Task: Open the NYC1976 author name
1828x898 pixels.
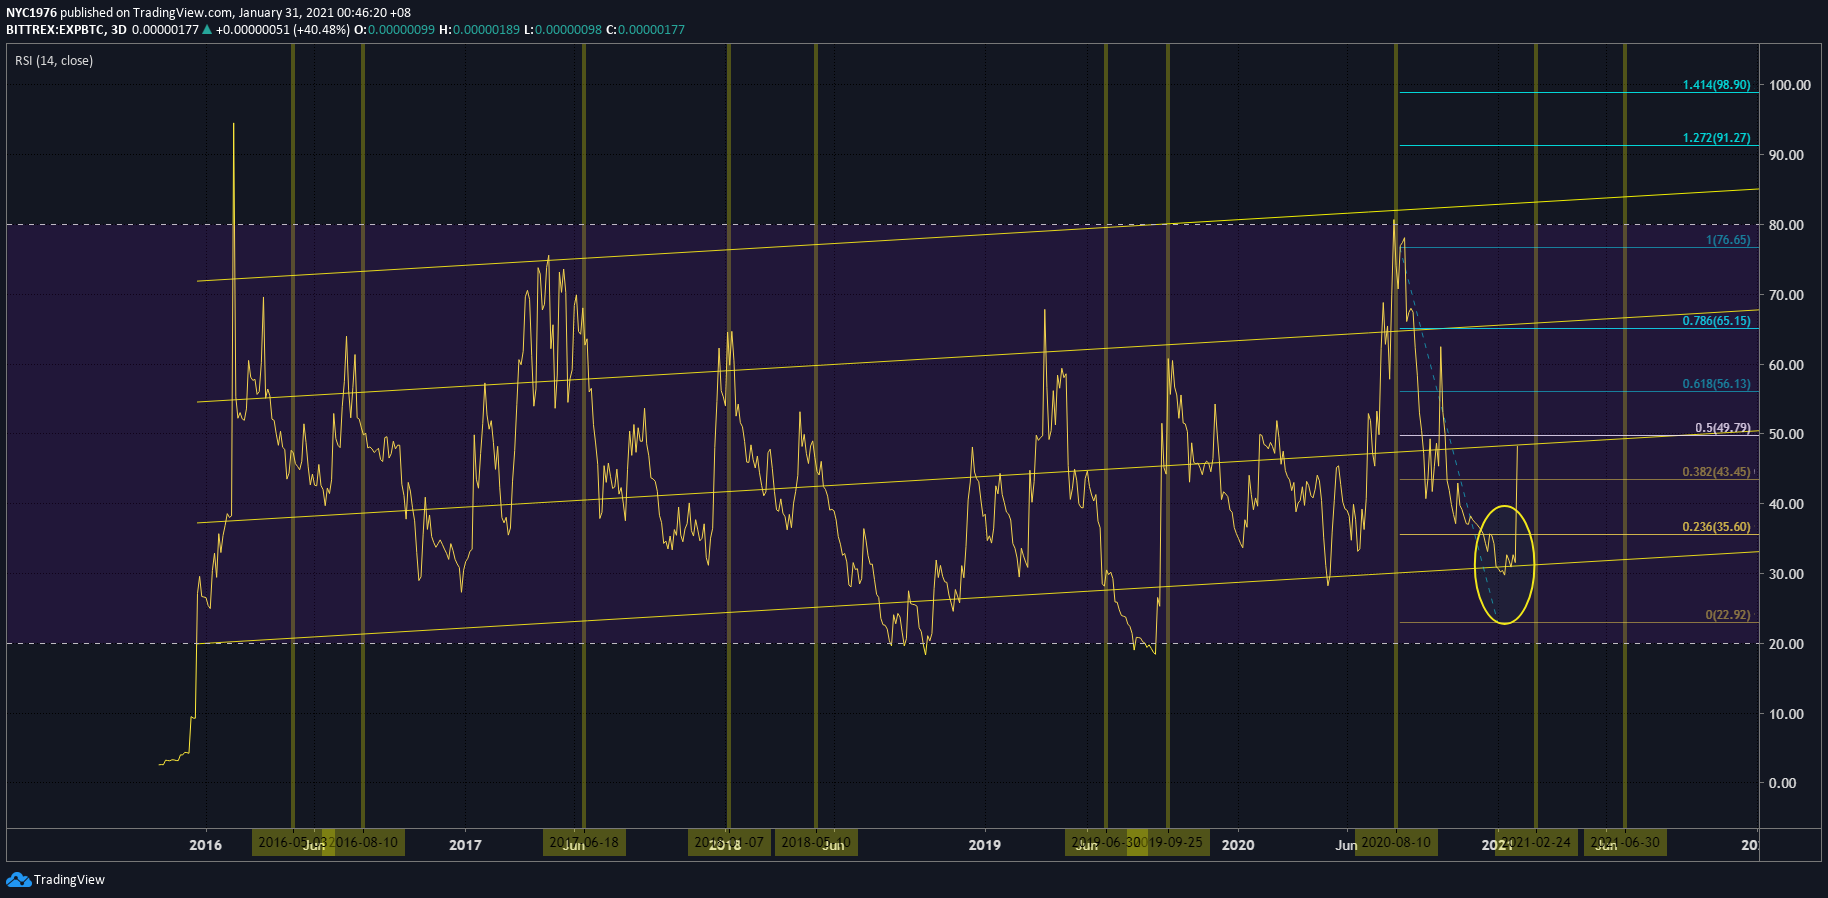Action: click(31, 13)
